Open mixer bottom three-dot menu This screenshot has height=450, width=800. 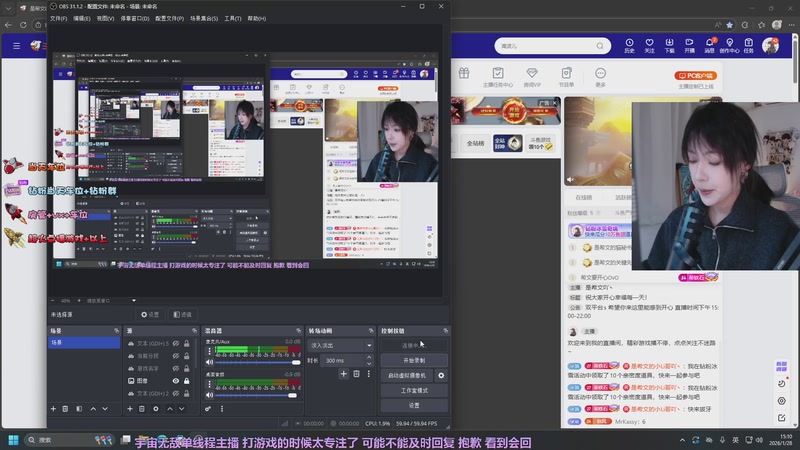[x=221, y=409]
